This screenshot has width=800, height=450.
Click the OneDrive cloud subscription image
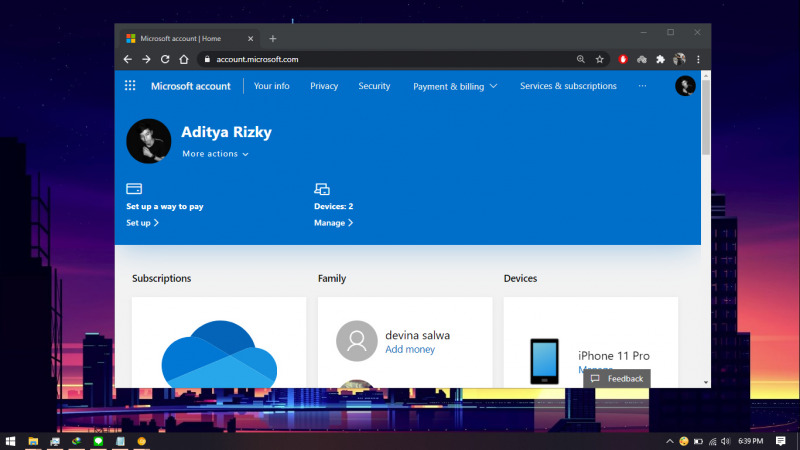(x=219, y=354)
